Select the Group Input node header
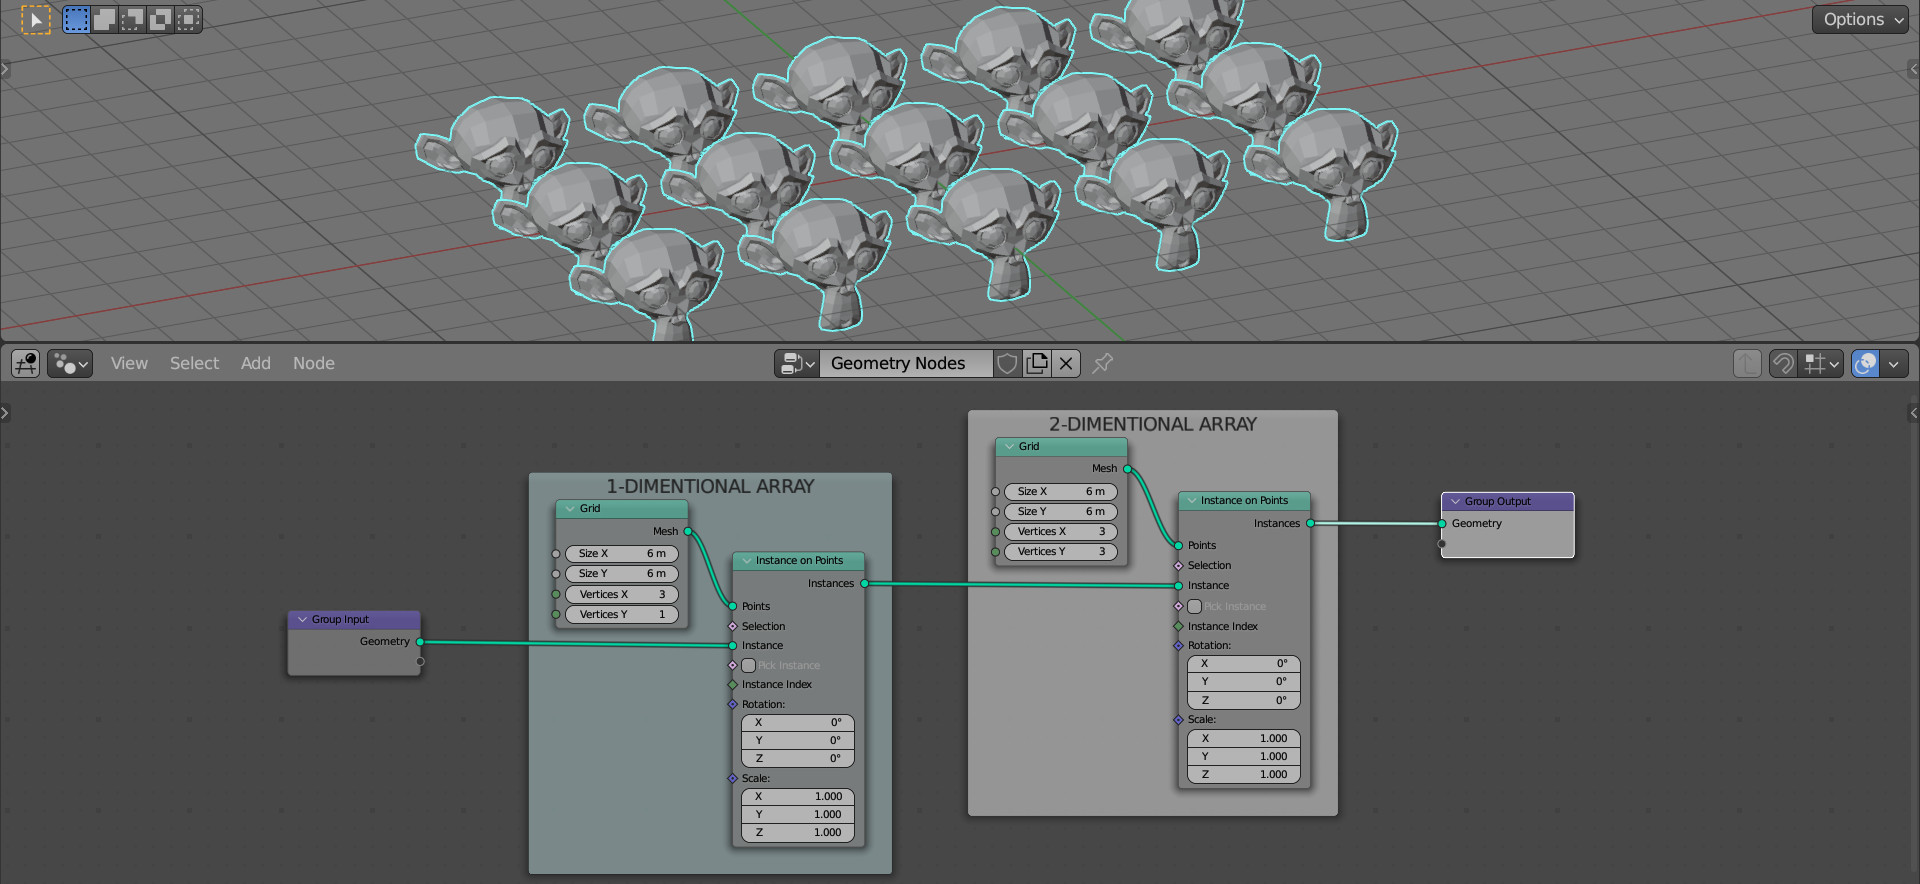 (354, 620)
